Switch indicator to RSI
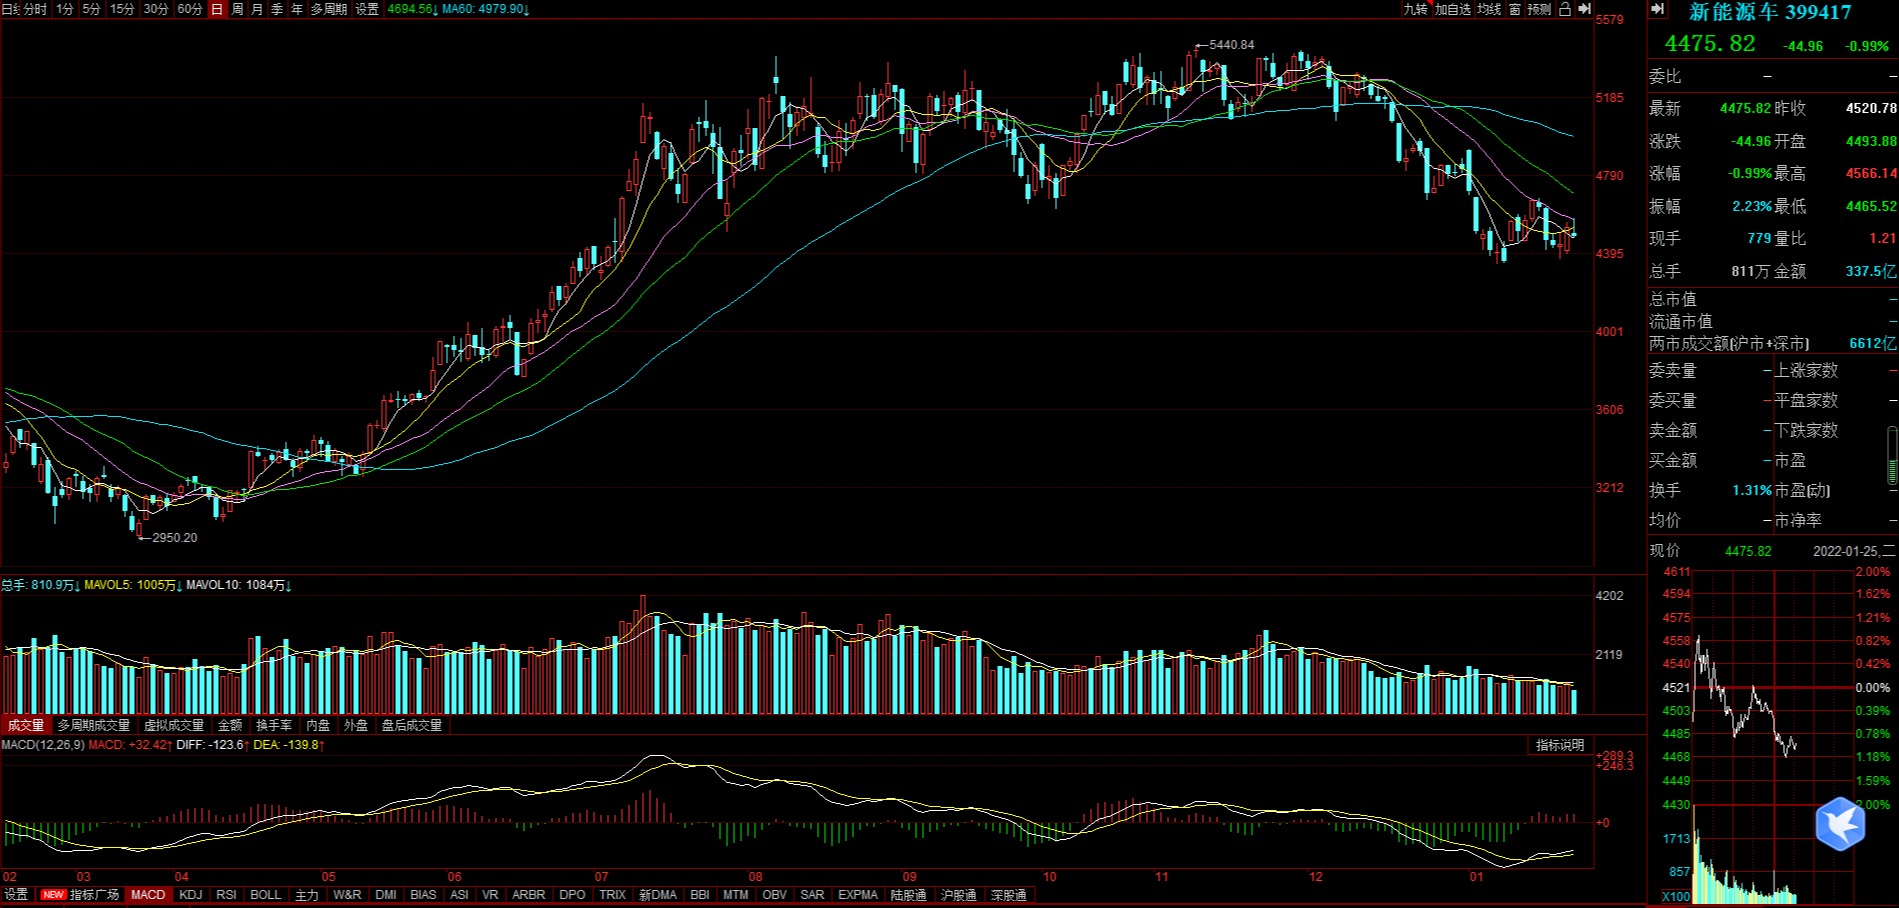This screenshot has width=1899, height=908. coord(226,894)
